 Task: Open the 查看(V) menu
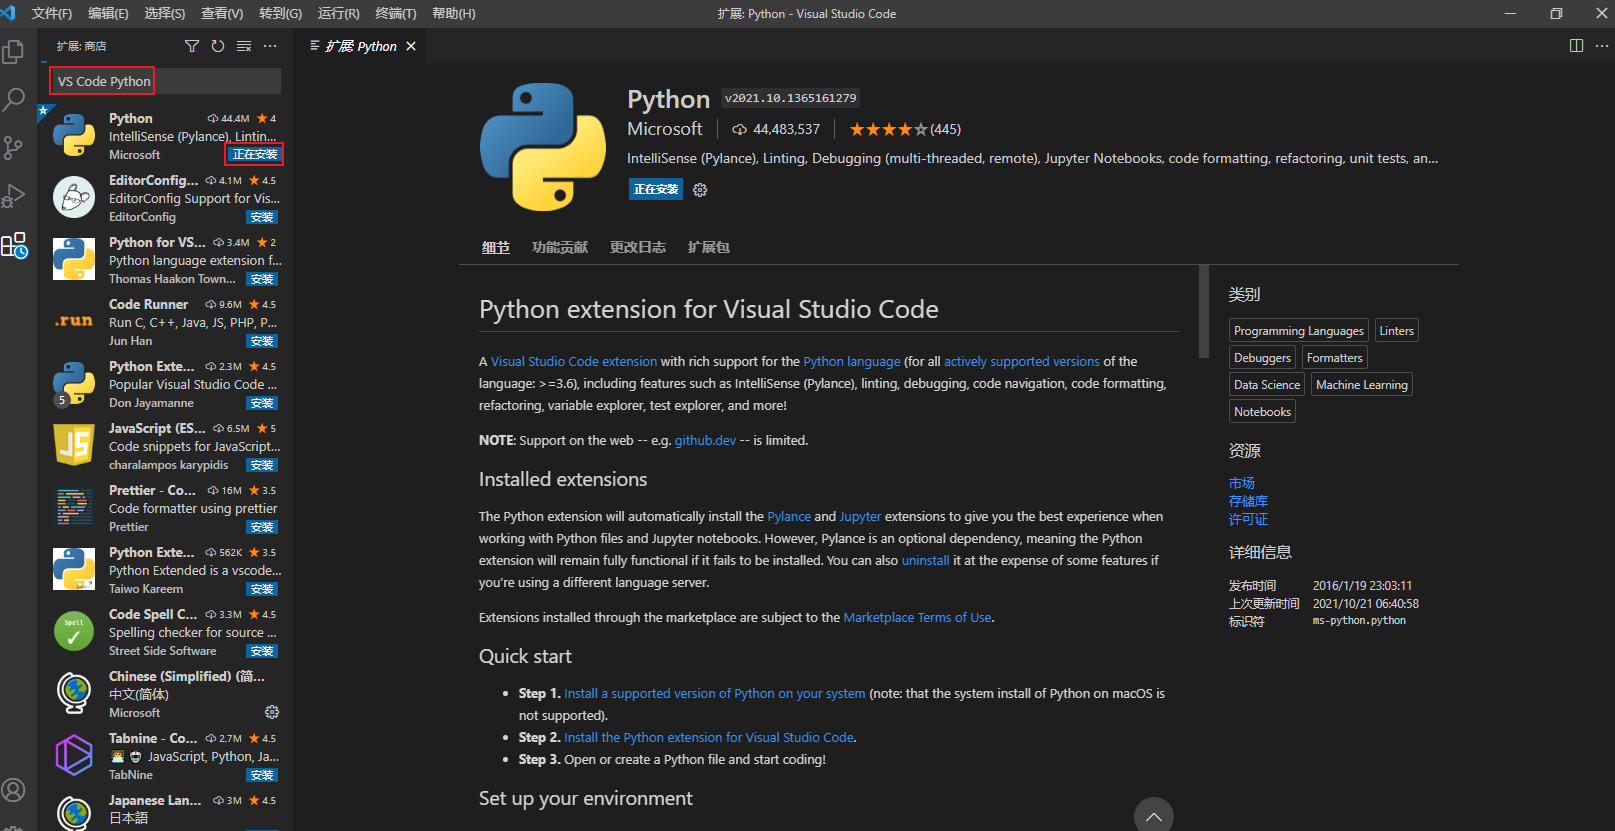[x=222, y=13]
